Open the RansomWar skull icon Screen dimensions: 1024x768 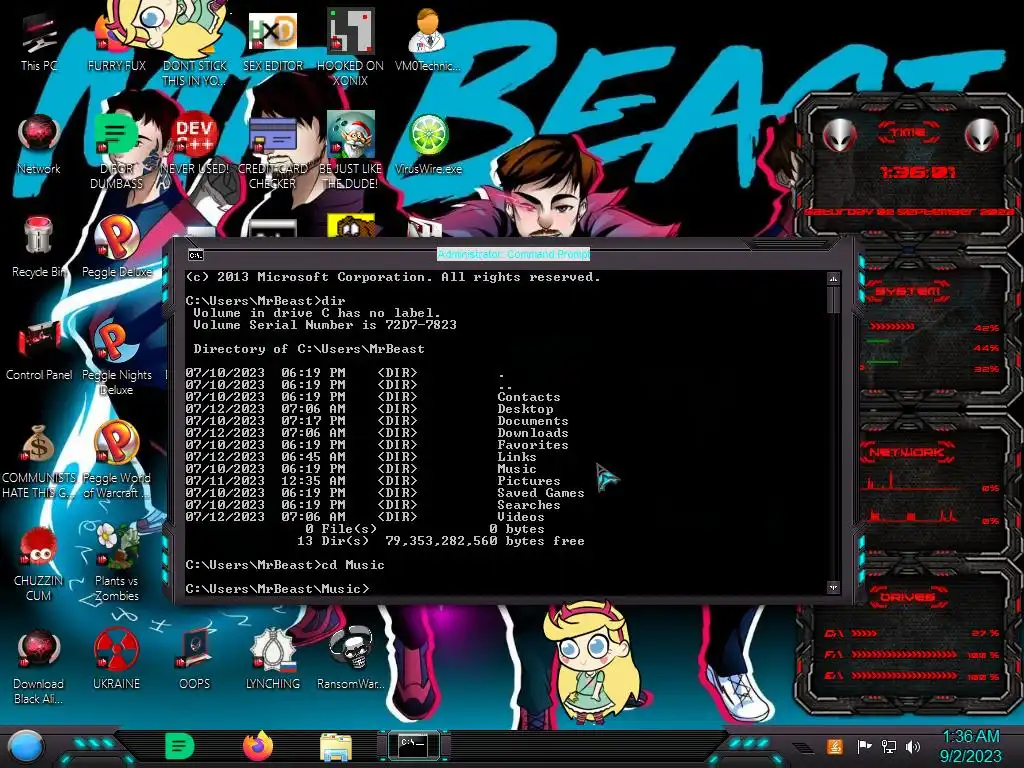click(x=350, y=660)
